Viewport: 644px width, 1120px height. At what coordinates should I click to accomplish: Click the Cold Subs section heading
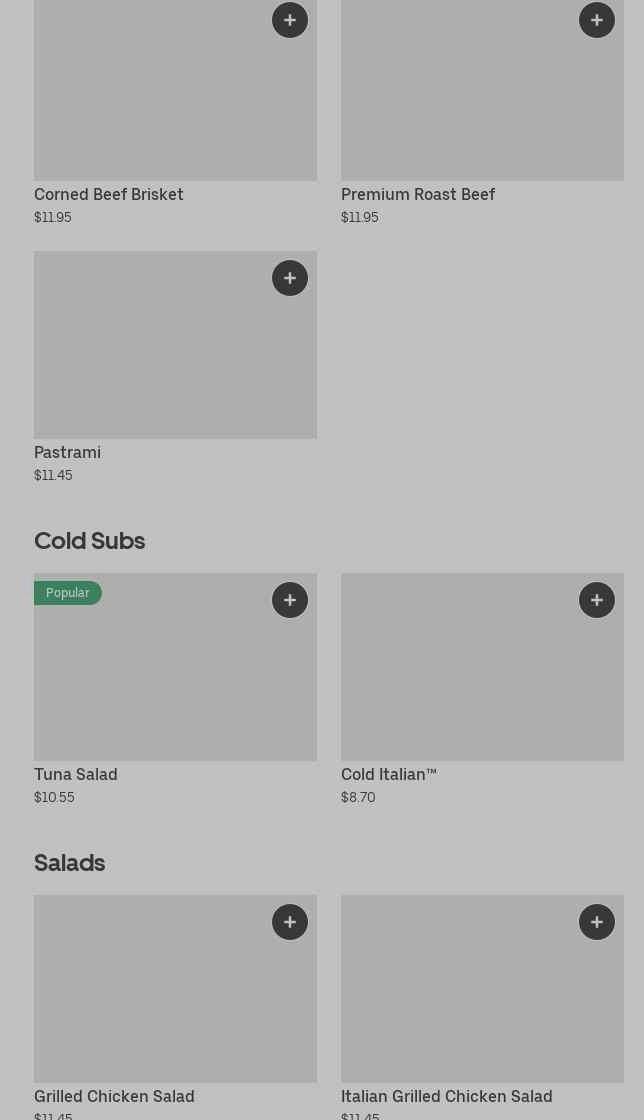pyautogui.click(x=90, y=540)
